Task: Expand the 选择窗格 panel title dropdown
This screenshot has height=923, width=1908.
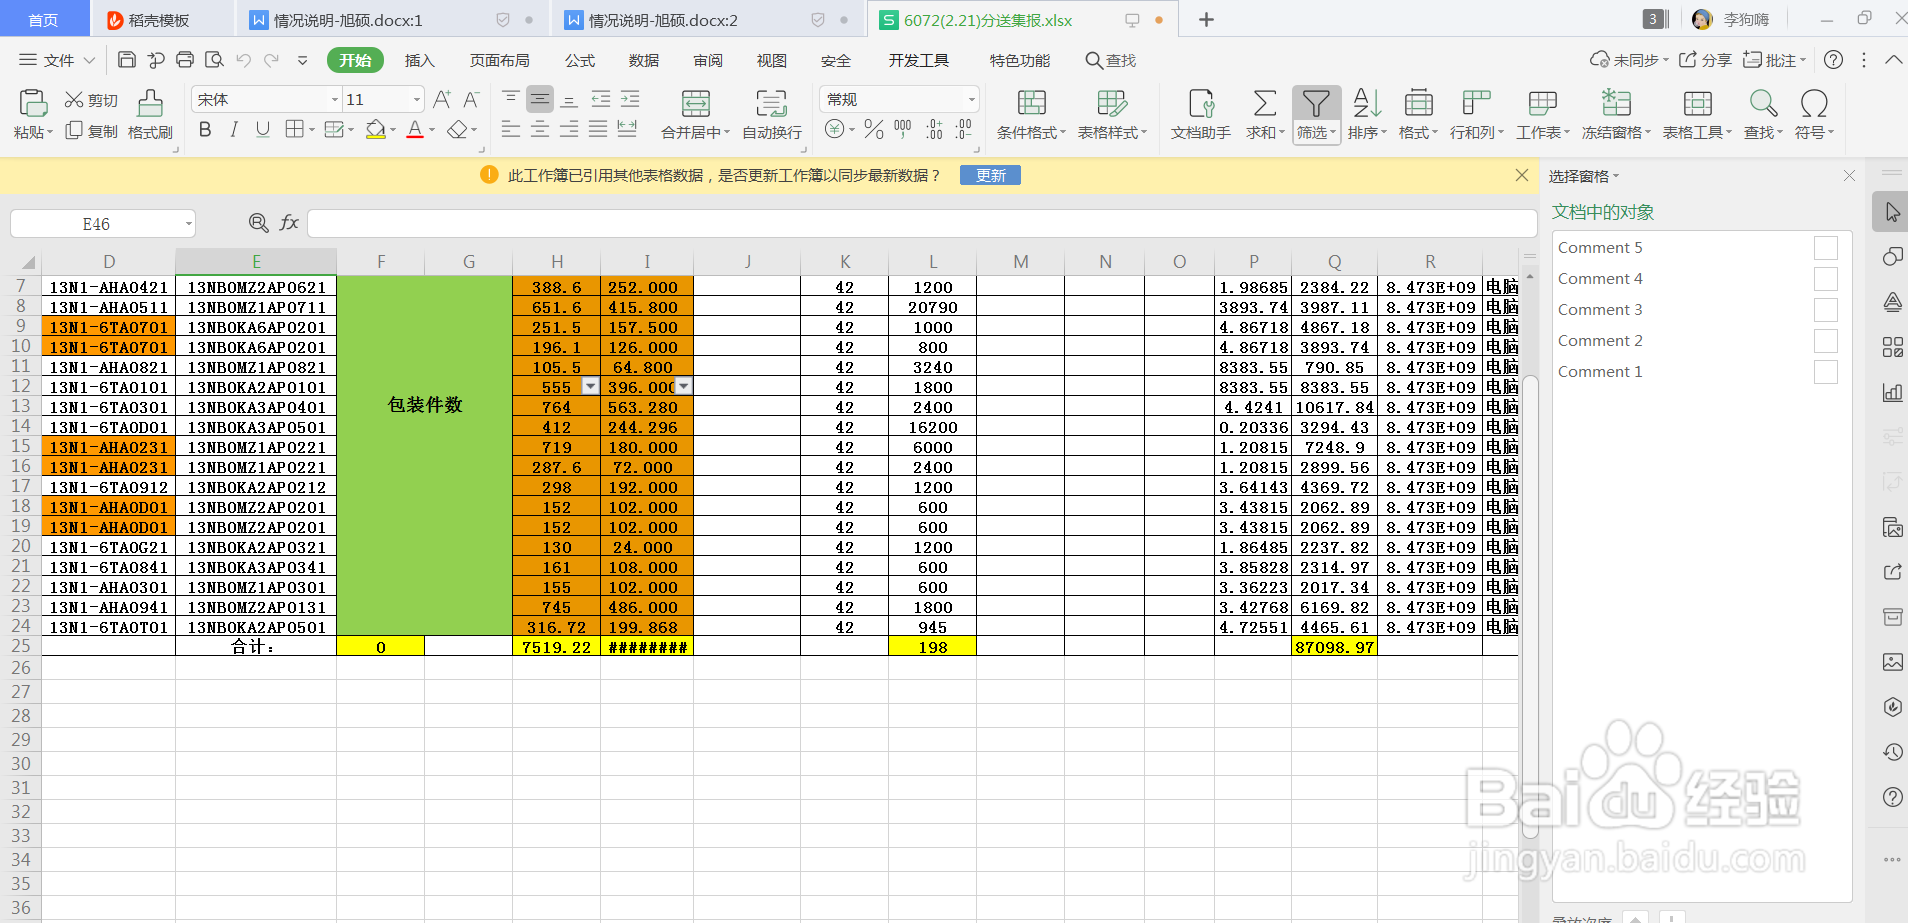Action: (1616, 176)
